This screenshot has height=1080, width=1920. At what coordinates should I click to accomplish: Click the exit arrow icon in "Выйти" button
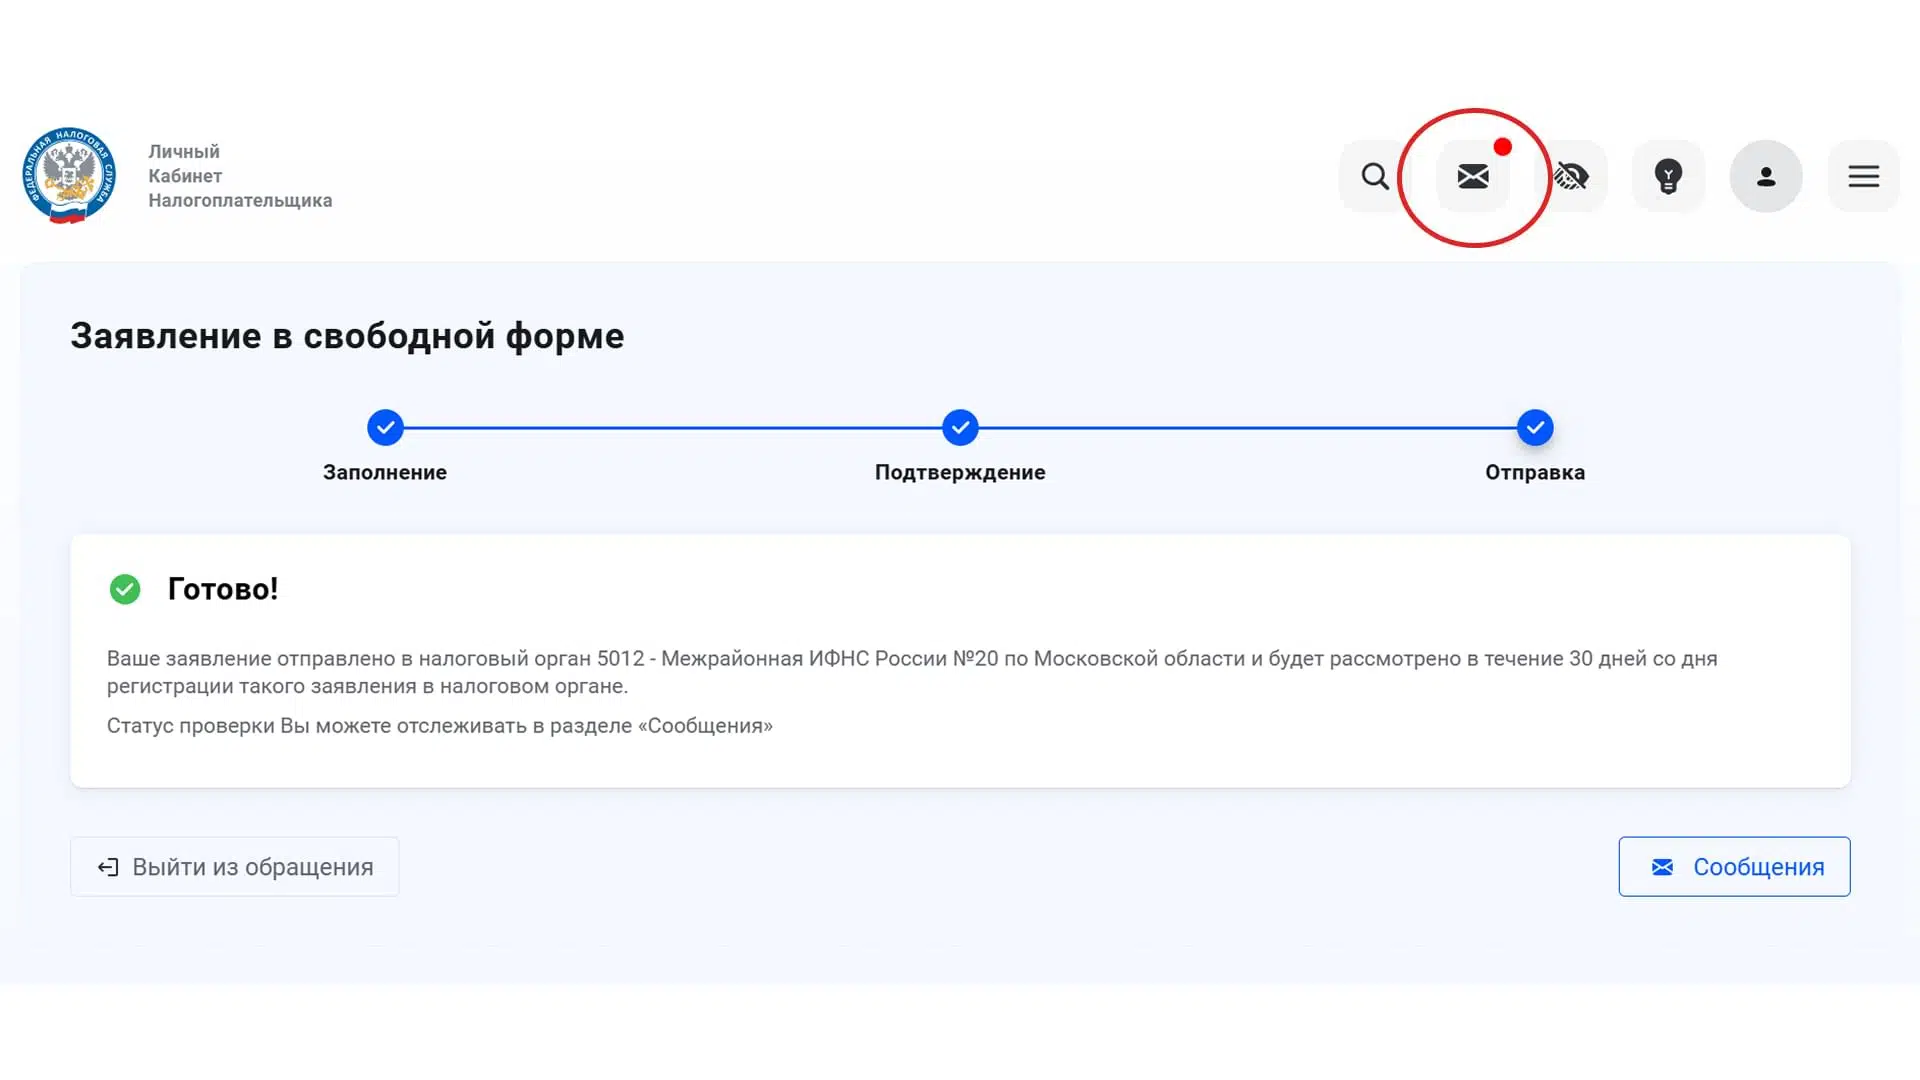108,867
